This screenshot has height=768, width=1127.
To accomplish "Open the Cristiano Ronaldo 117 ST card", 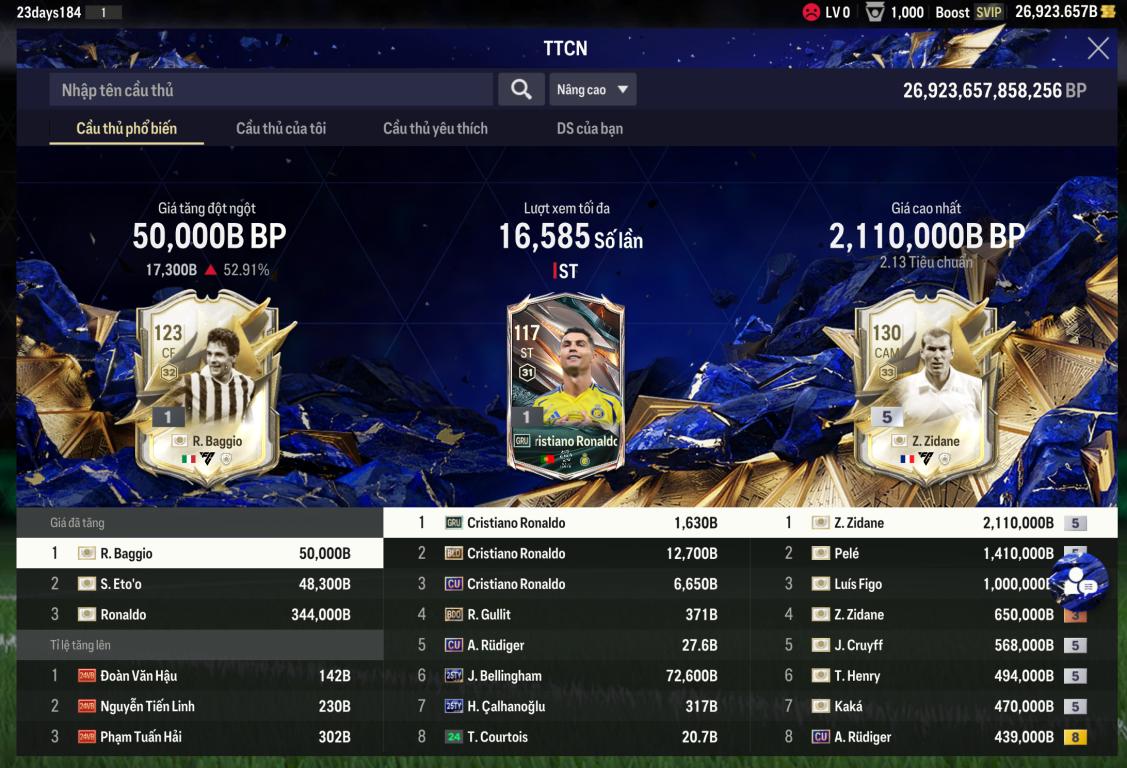I will (x=565, y=386).
